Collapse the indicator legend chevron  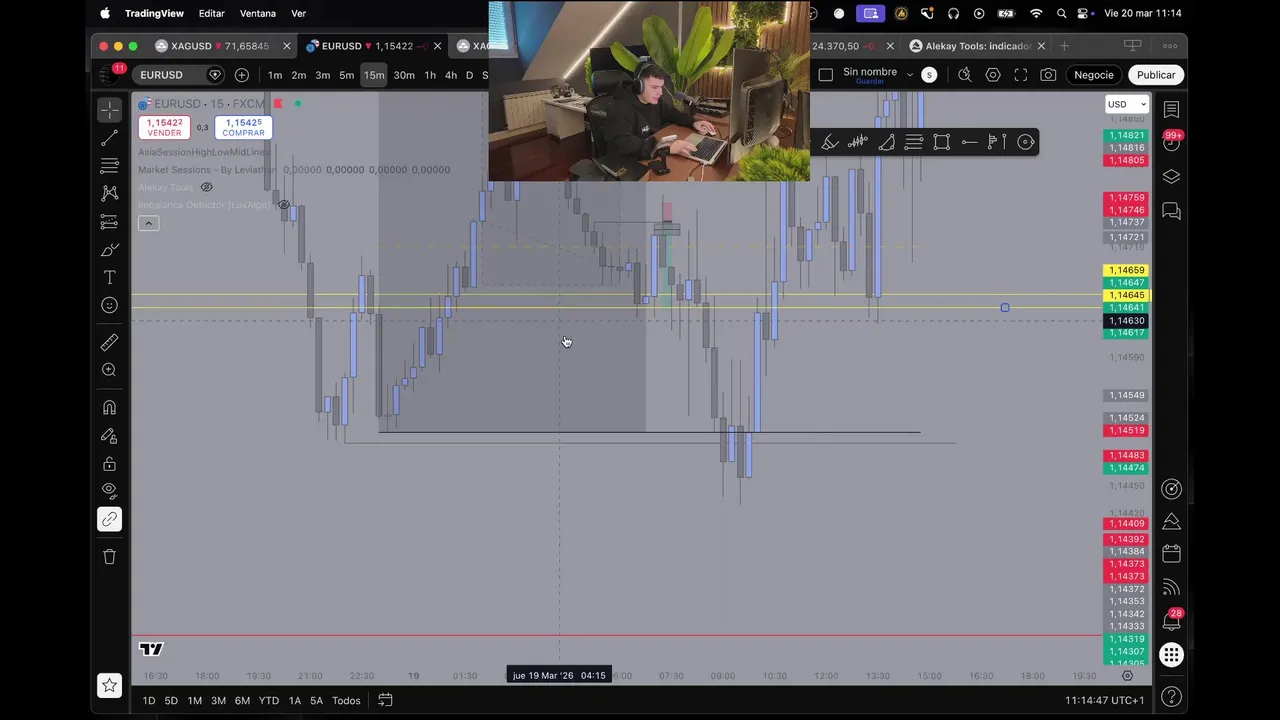148,223
